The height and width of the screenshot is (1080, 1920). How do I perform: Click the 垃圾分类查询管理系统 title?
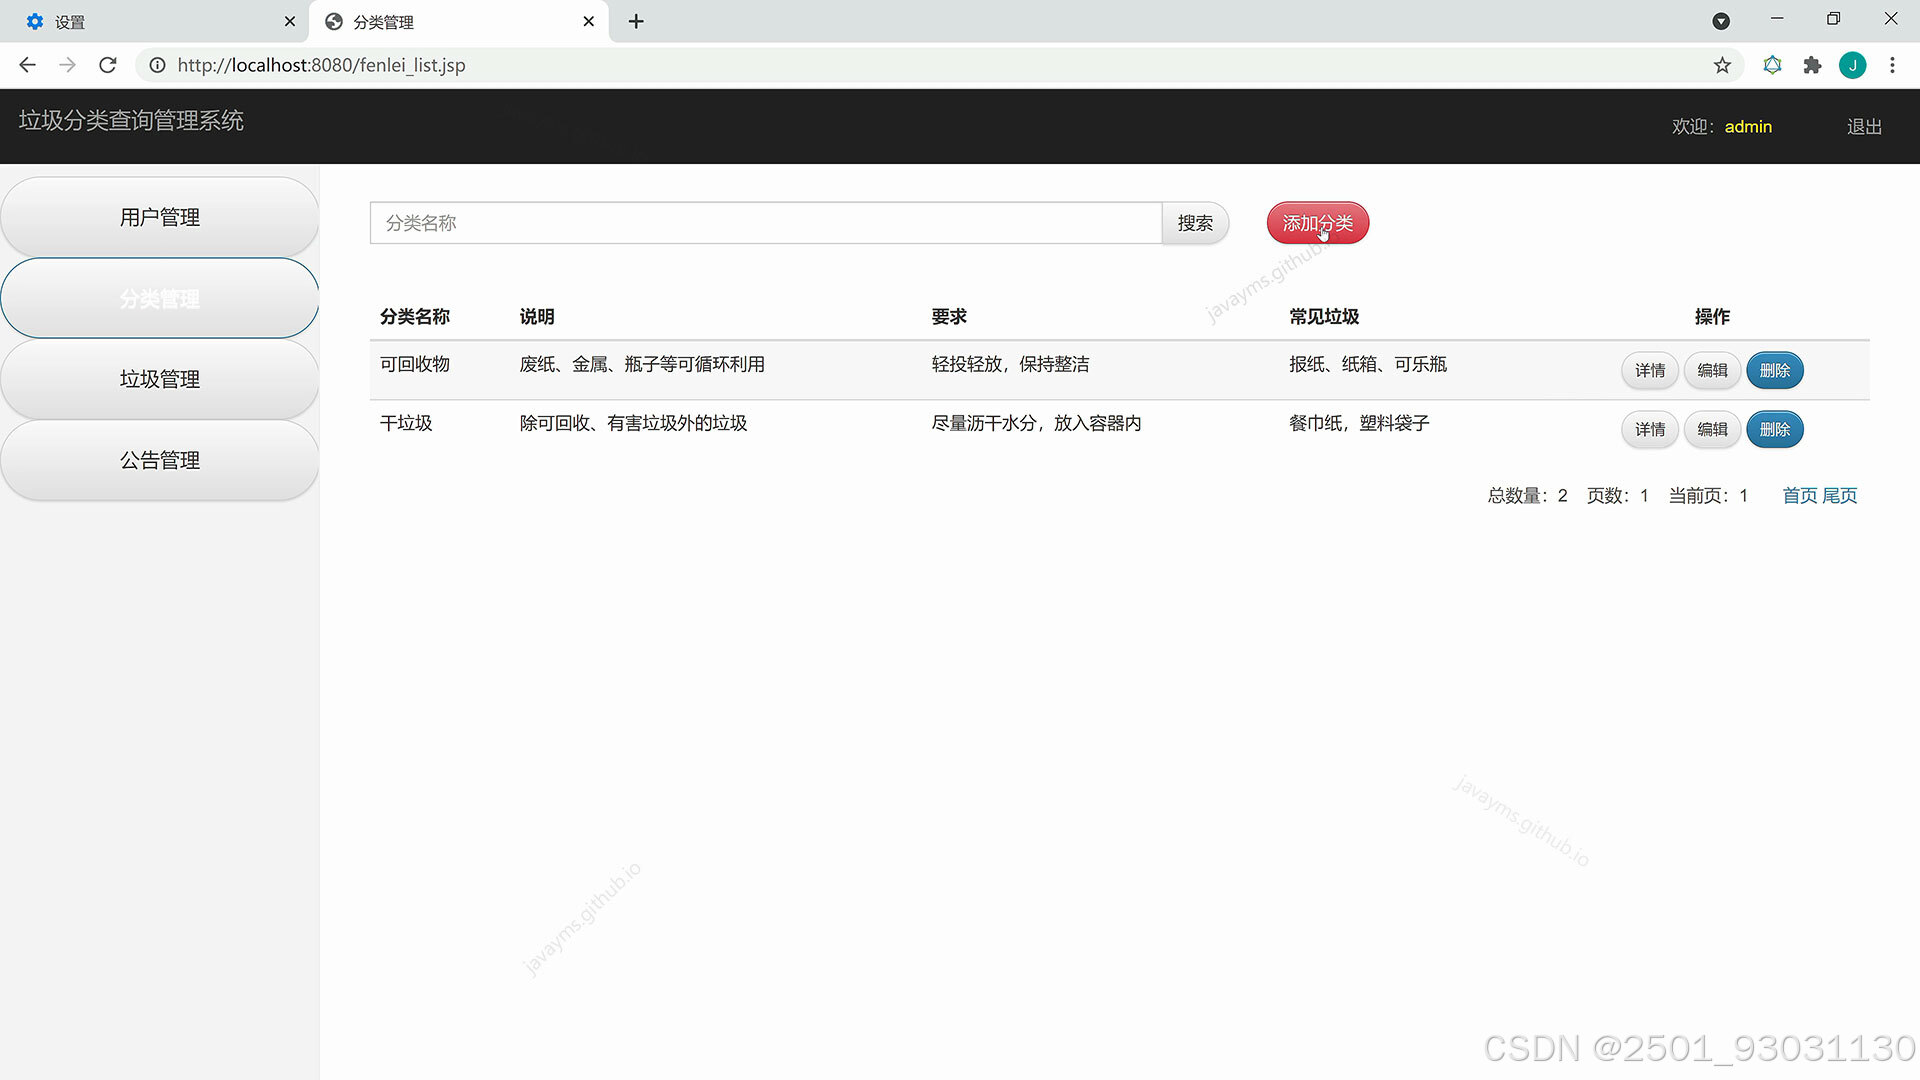point(131,121)
